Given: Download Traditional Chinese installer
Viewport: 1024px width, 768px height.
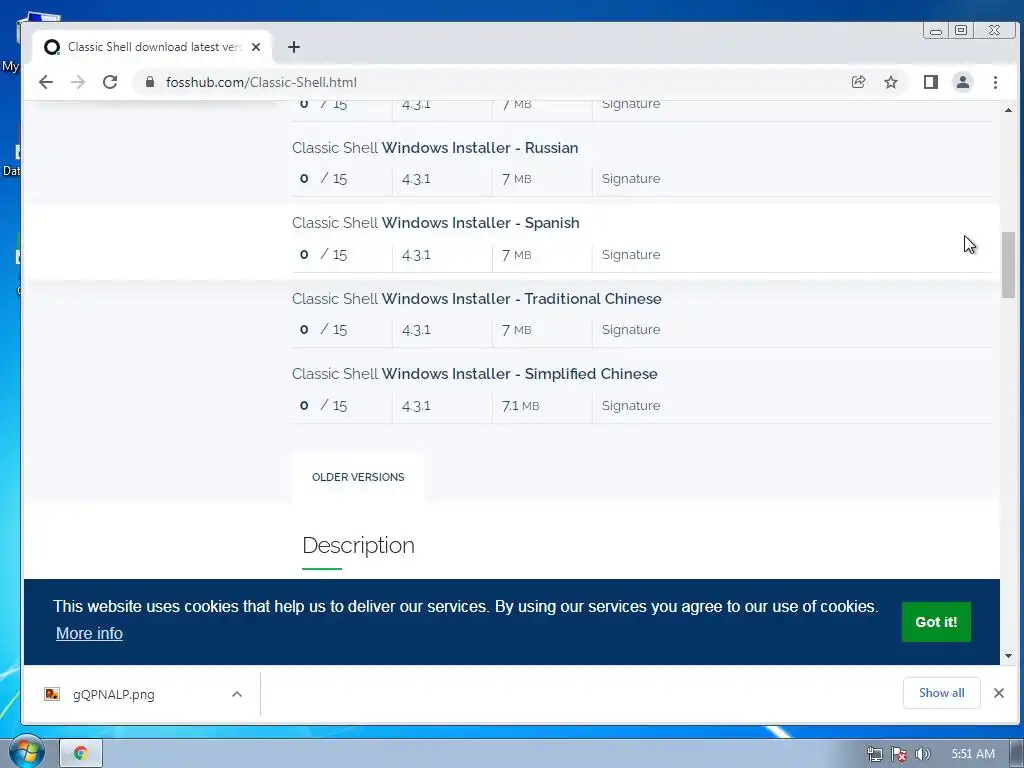Looking at the screenshot, I should tap(477, 298).
